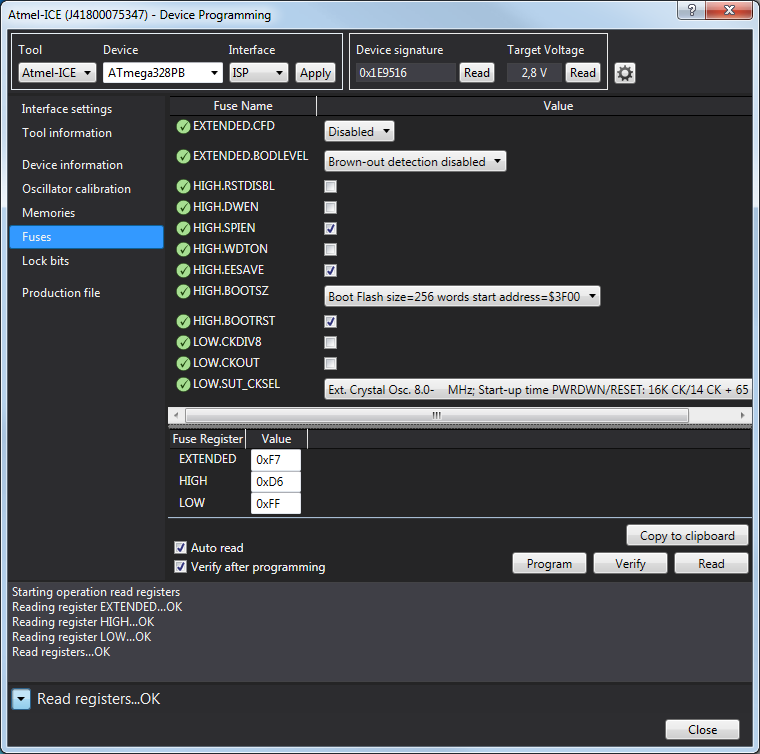The height and width of the screenshot is (754, 760).
Task: Read the device signature
Action: pos(477,73)
